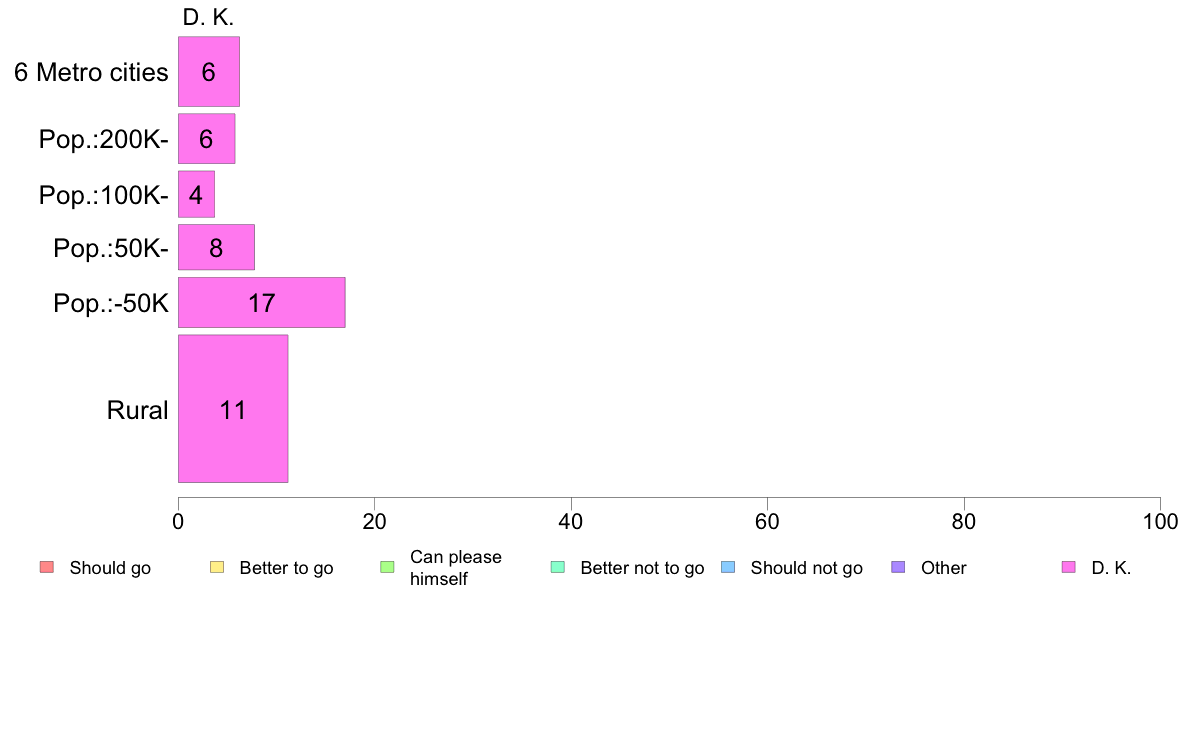
Task: Toggle the teal Better not to go swatch
Action: 557,568
